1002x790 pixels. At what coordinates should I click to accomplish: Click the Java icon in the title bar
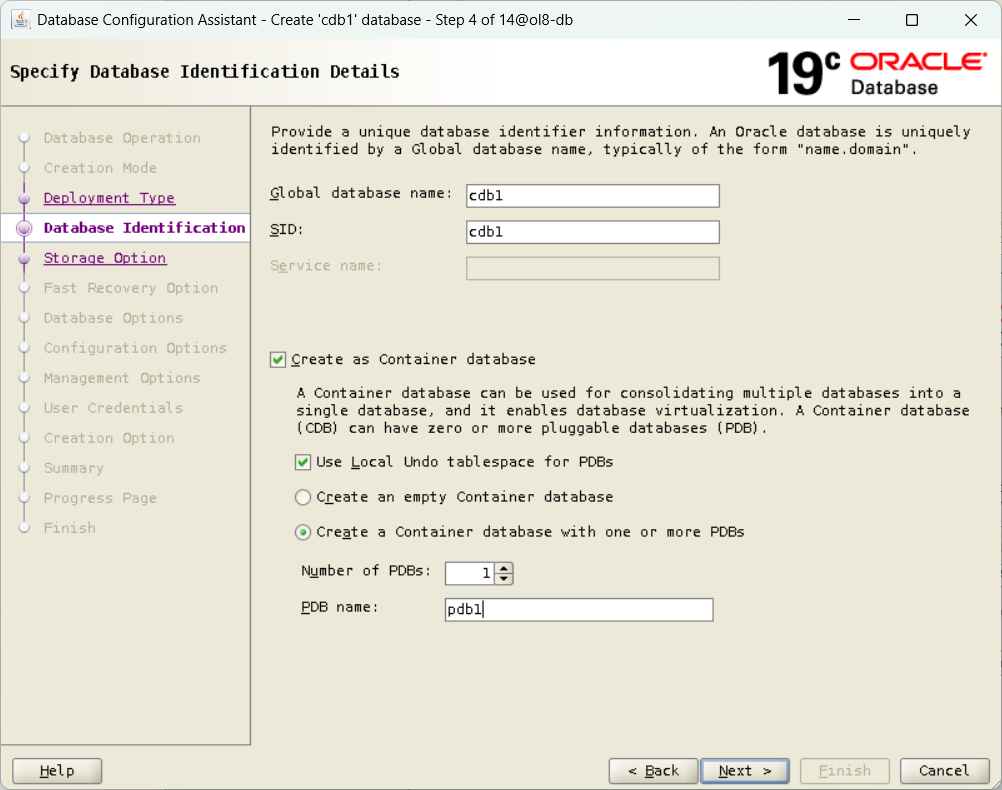click(20, 20)
